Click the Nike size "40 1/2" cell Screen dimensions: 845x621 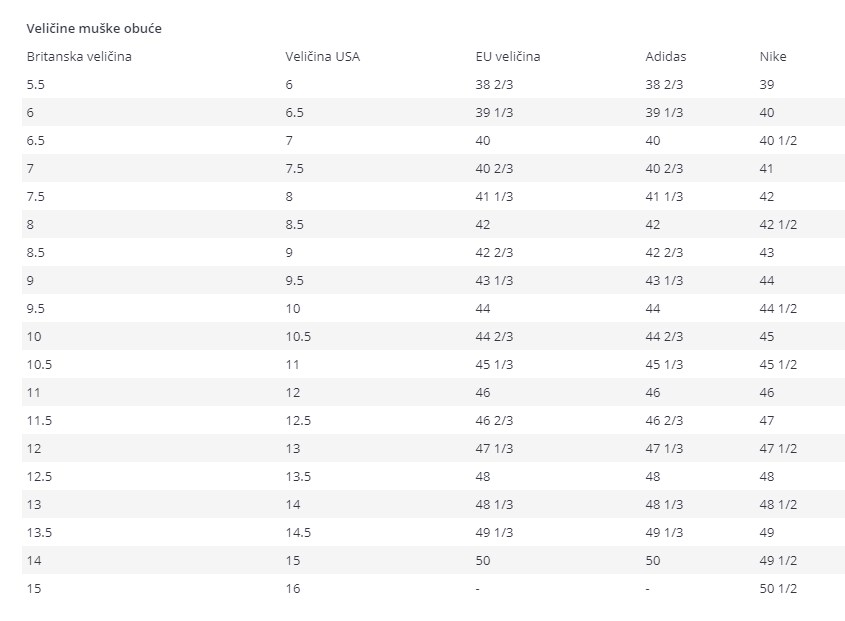778,140
